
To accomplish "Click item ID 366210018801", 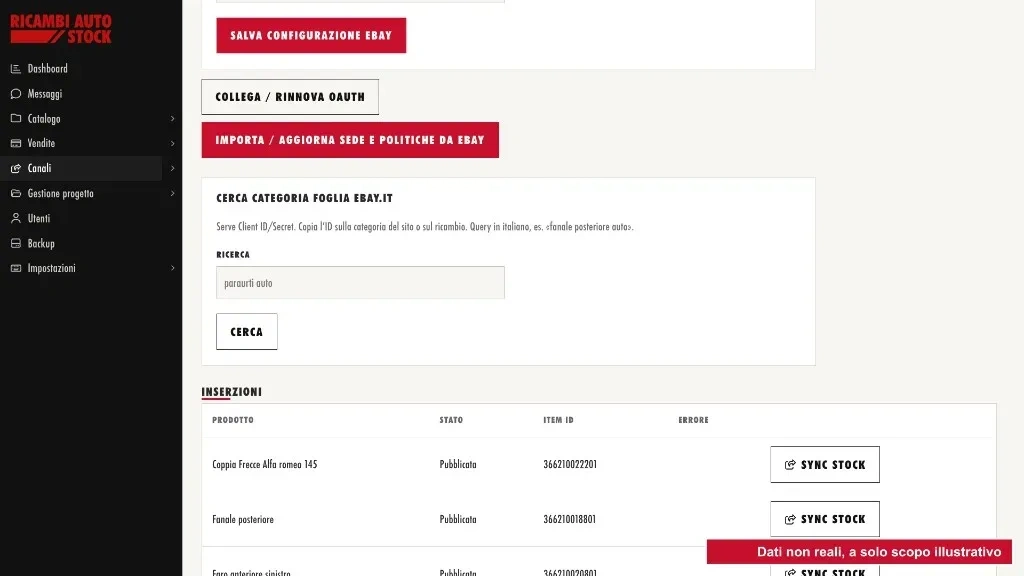I will coord(569,519).
